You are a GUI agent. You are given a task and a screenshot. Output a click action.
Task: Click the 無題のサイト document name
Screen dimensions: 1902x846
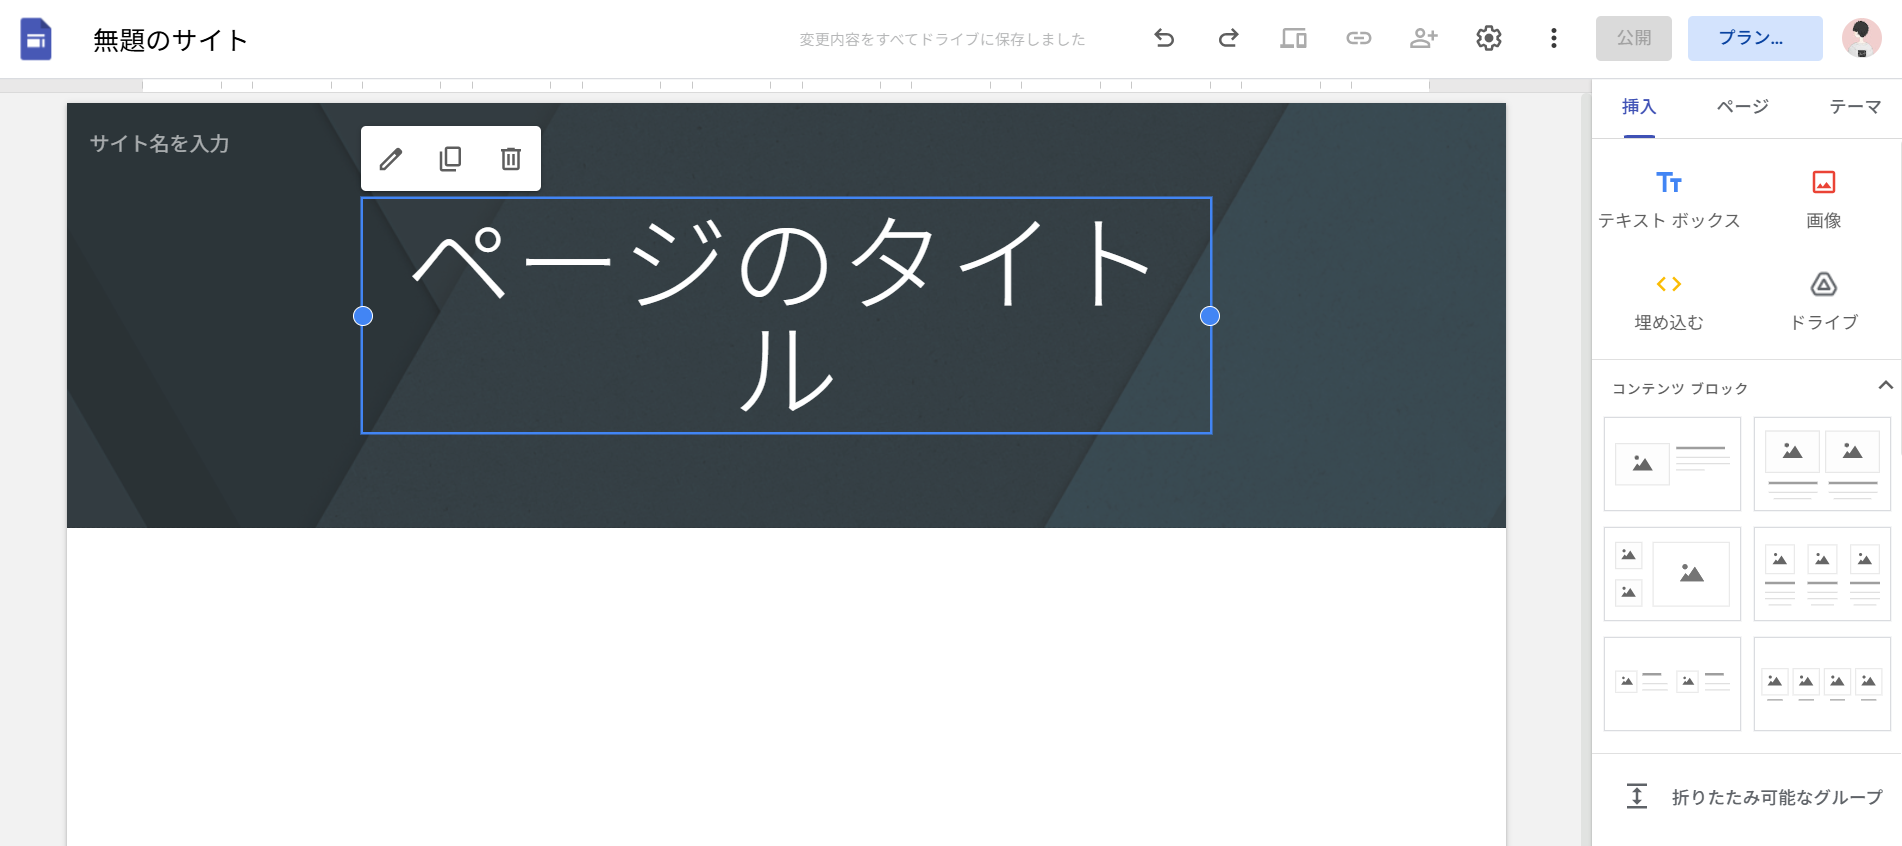[170, 40]
